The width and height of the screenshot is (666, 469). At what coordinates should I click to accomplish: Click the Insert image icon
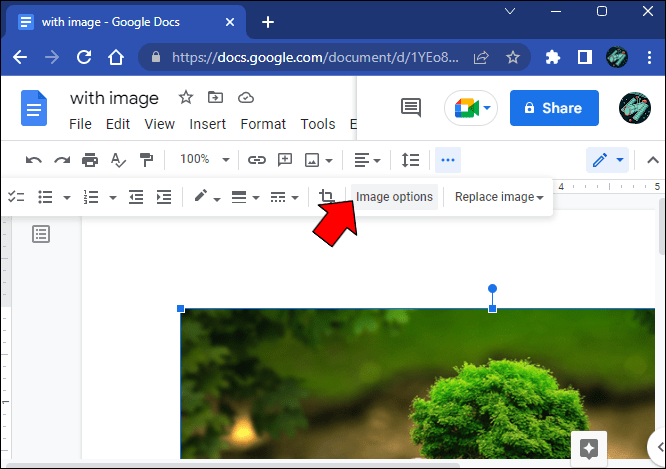pos(312,160)
